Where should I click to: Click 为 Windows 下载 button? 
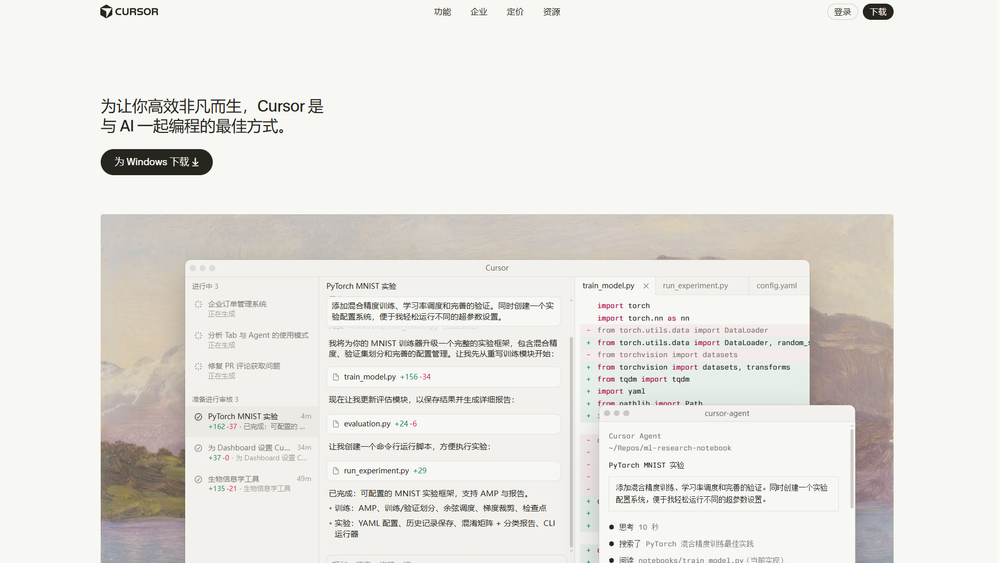pos(156,162)
